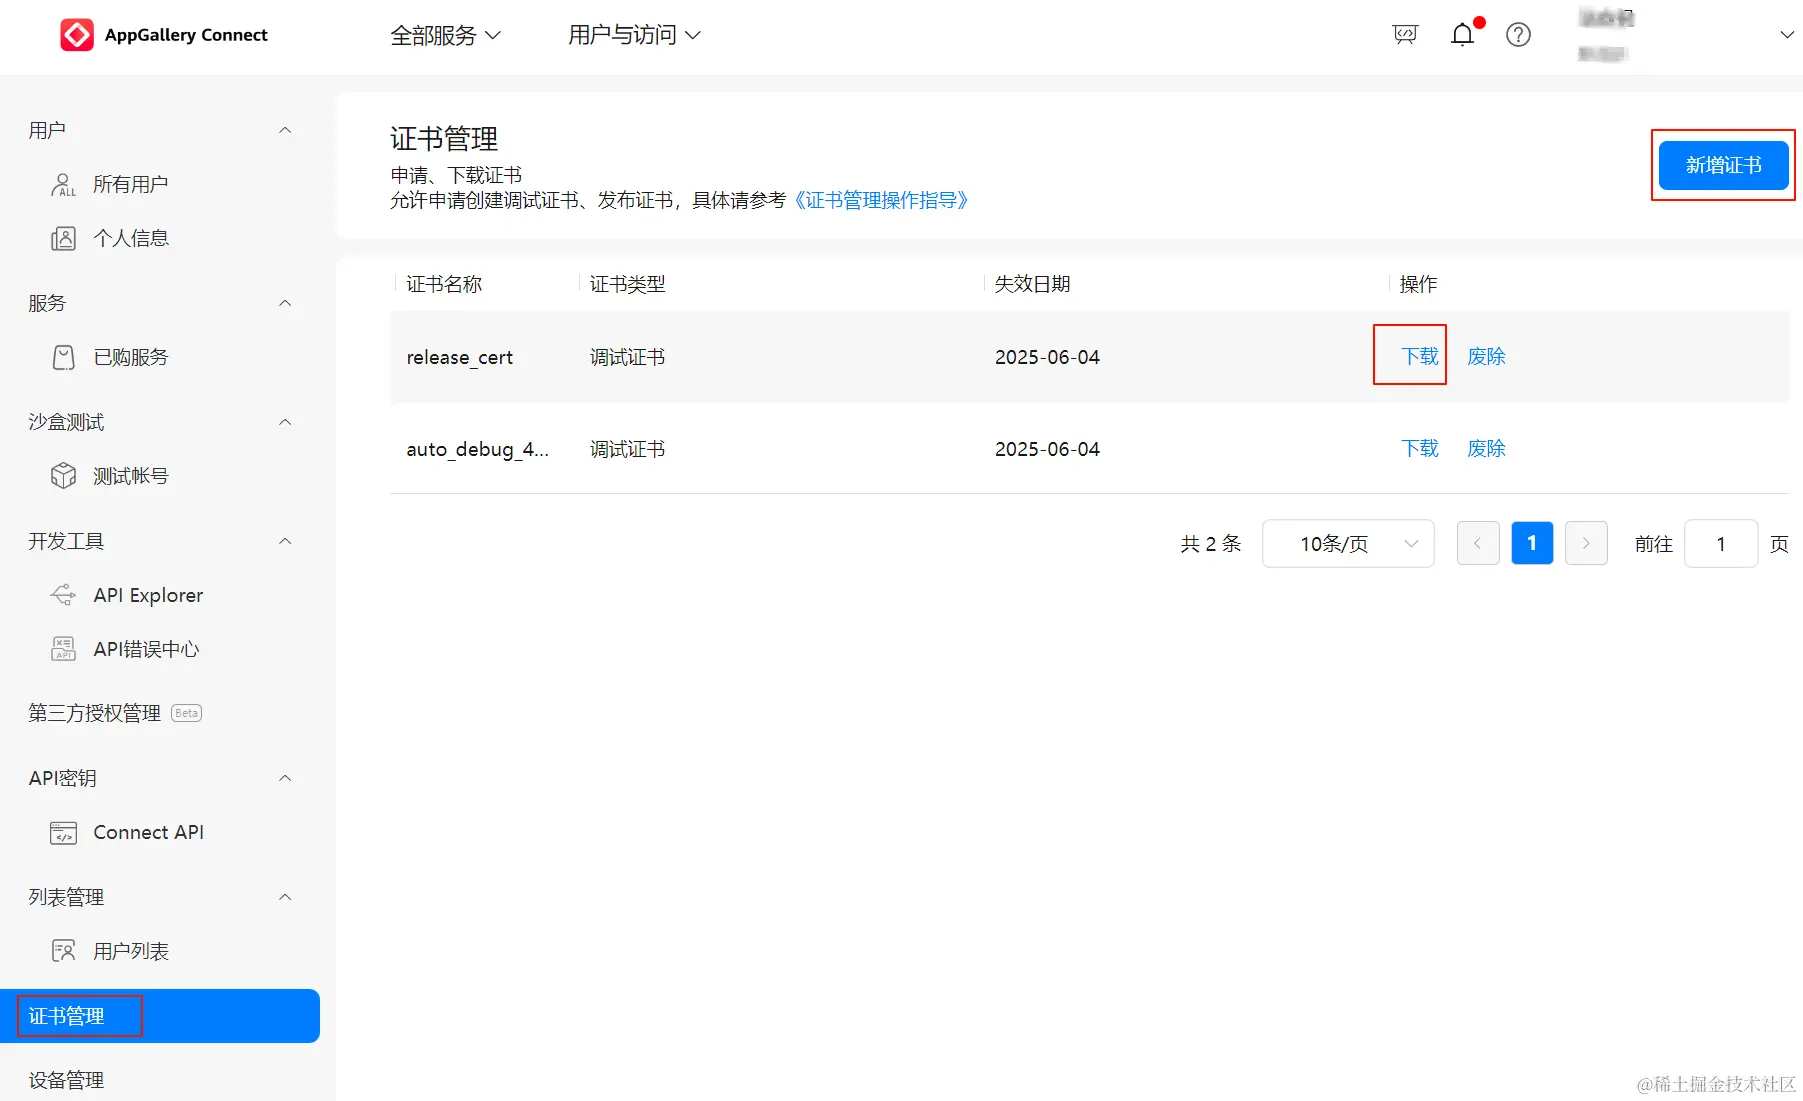Image resolution: width=1803 pixels, height=1101 pixels.
Task: Collapse the 沙盒测试 sidebar section
Action: click(x=285, y=422)
